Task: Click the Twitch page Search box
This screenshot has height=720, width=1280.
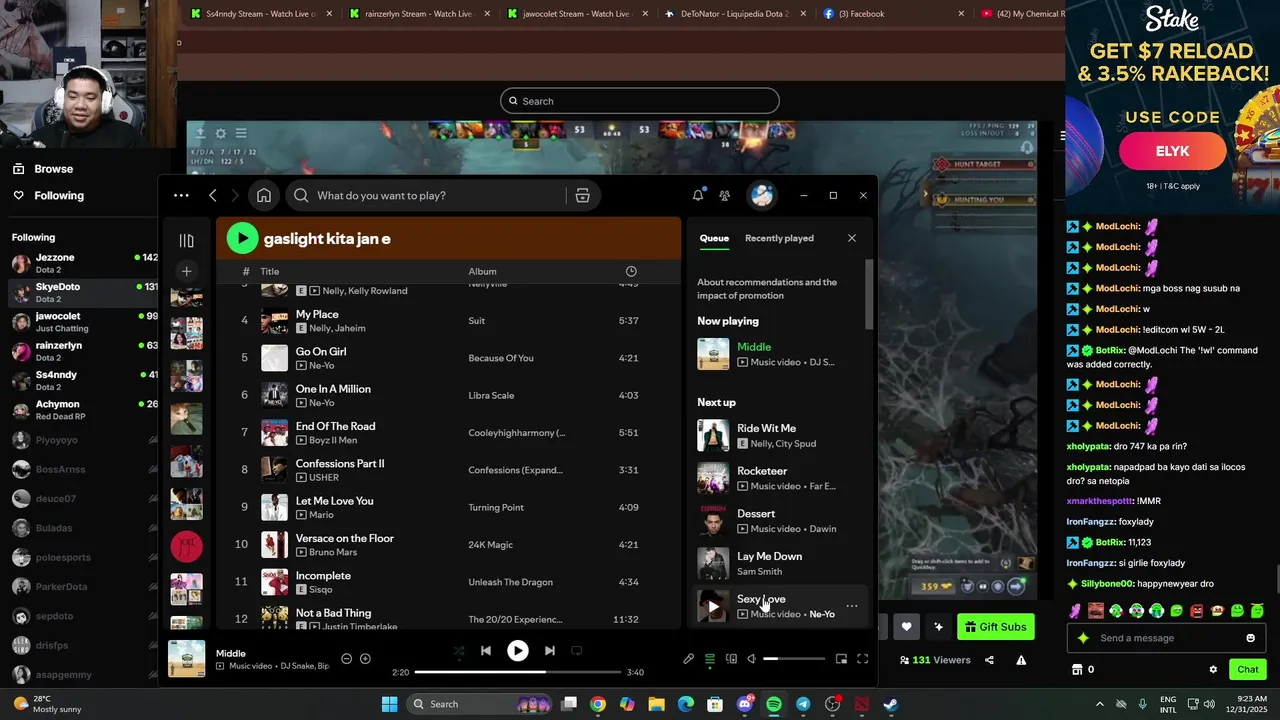Action: coord(640,101)
